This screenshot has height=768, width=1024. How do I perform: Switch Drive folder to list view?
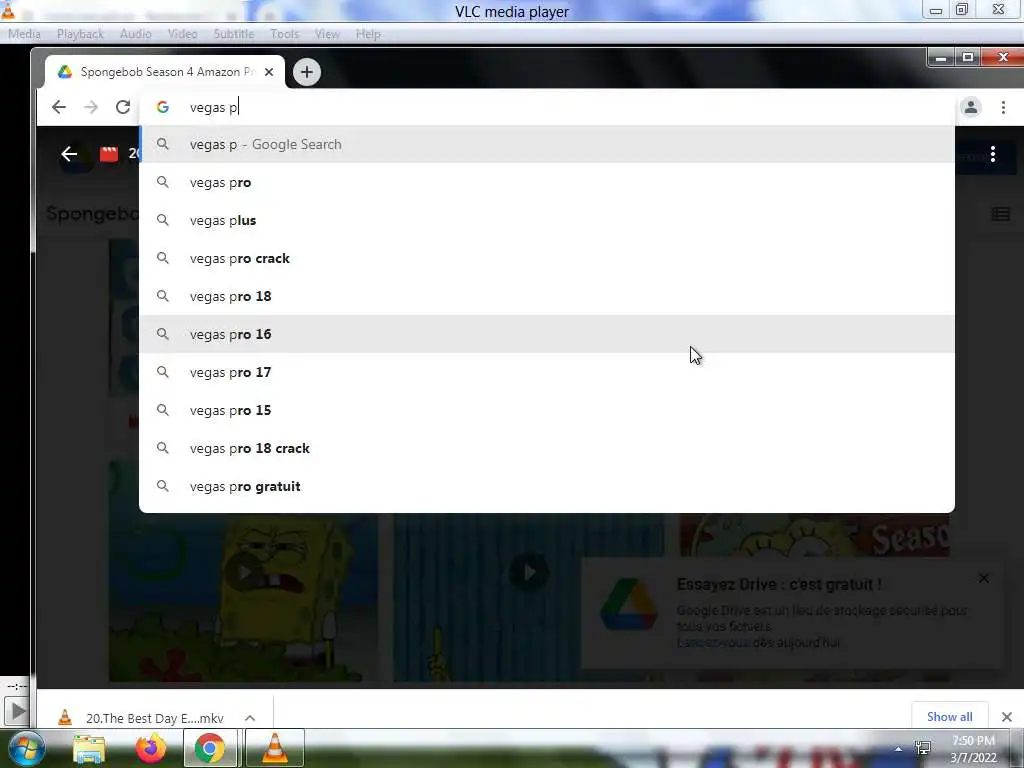[x=1000, y=214]
